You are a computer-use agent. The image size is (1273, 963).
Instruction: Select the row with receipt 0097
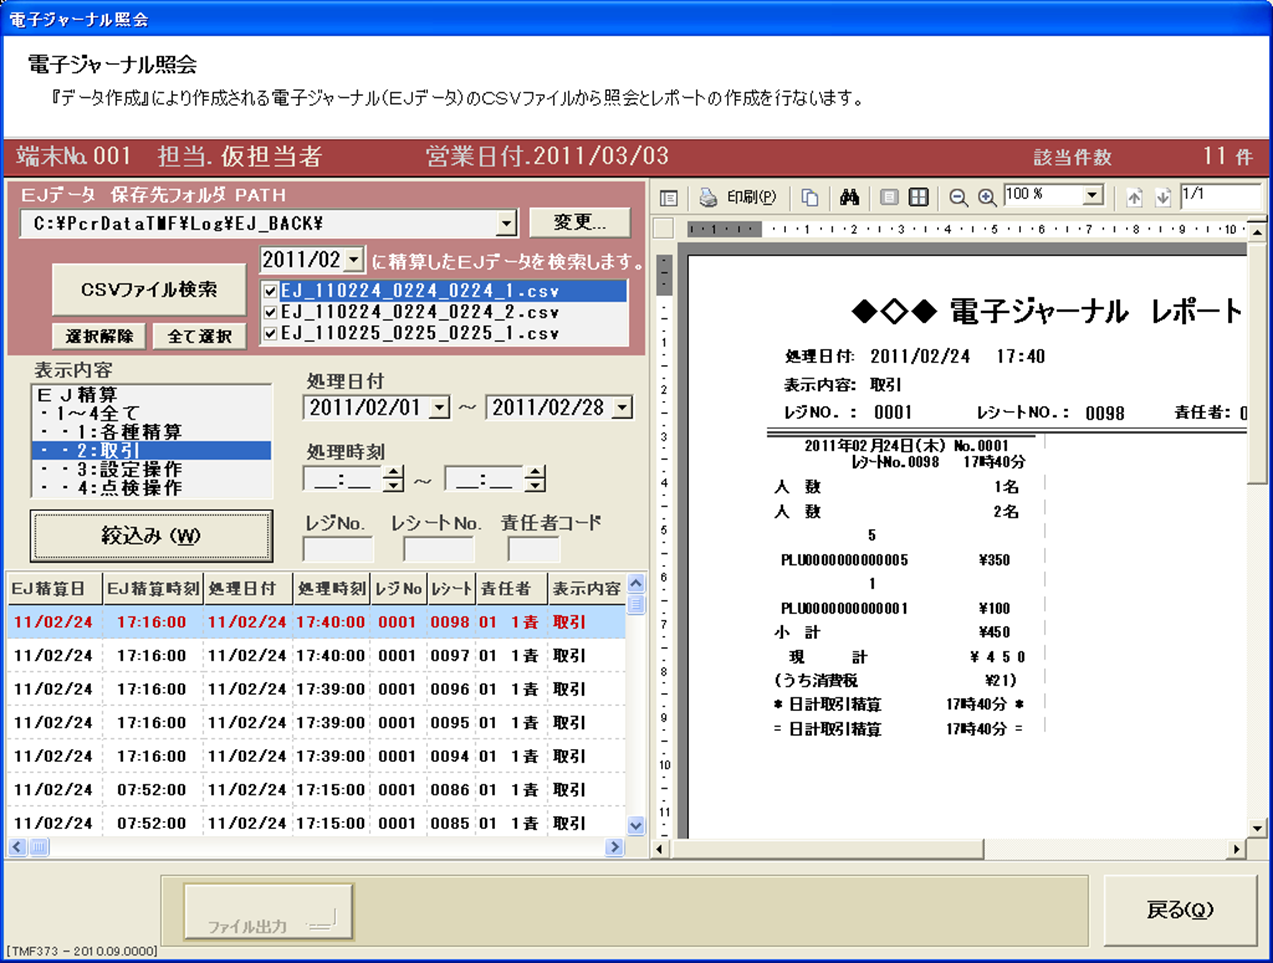(316, 656)
